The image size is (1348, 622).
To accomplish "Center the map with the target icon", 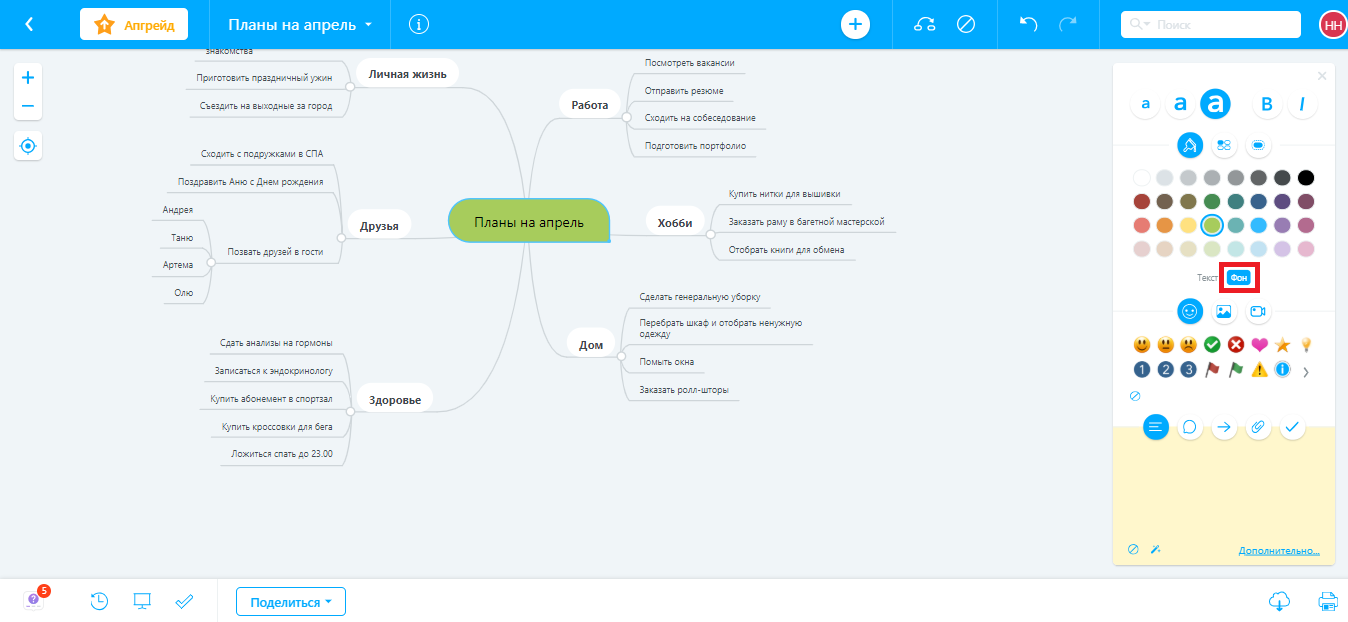I will pyautogui.click(x=28, y=146).
